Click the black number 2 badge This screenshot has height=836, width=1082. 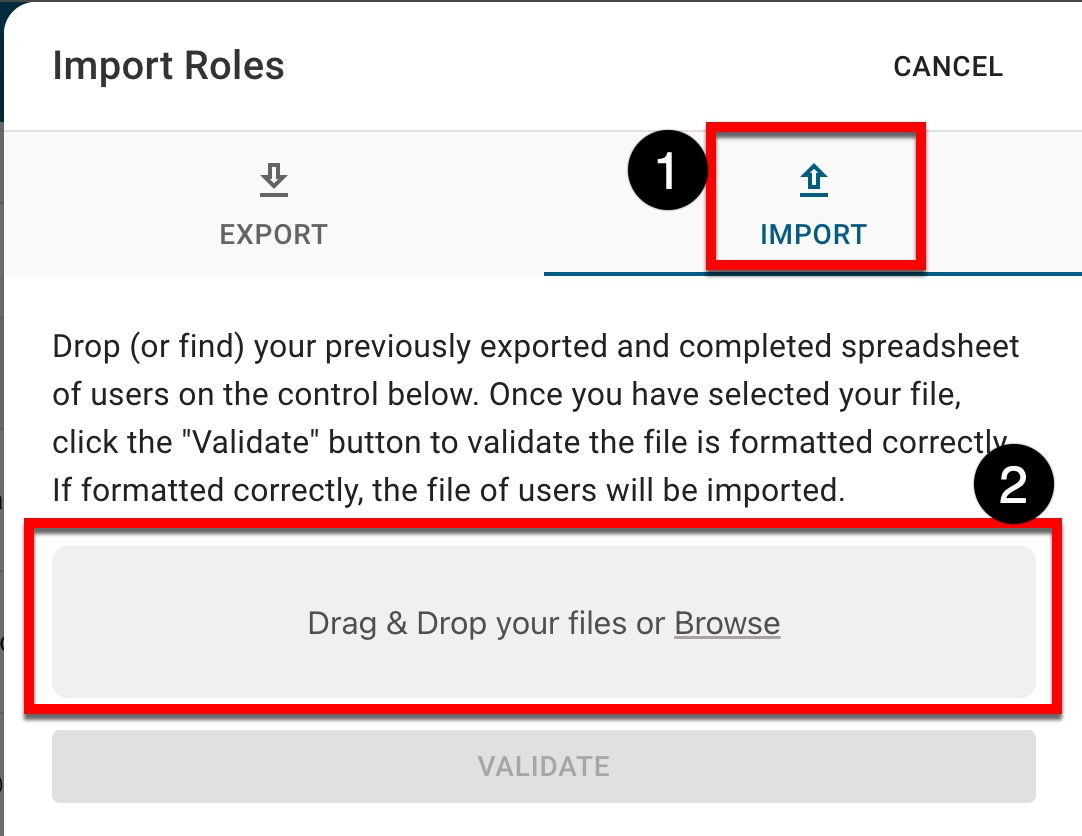(1014, 488)
